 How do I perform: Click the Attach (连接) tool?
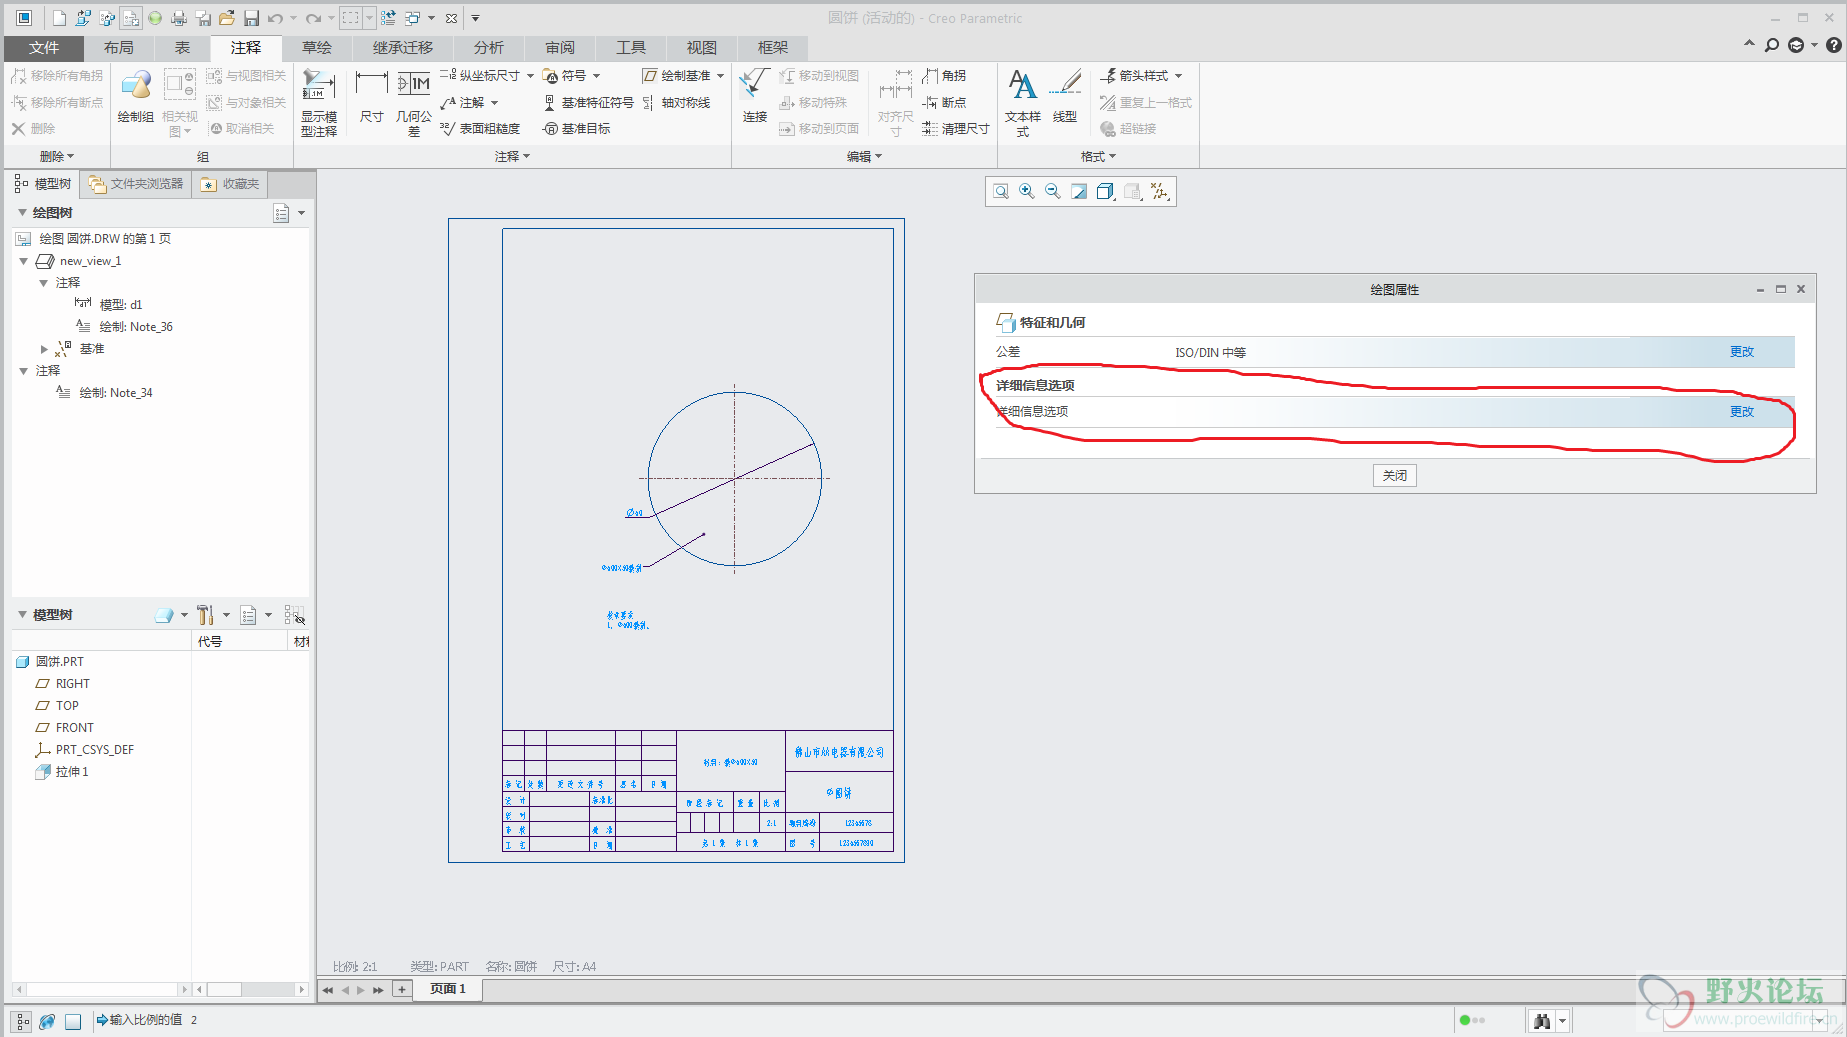click(x=755, y=96)
